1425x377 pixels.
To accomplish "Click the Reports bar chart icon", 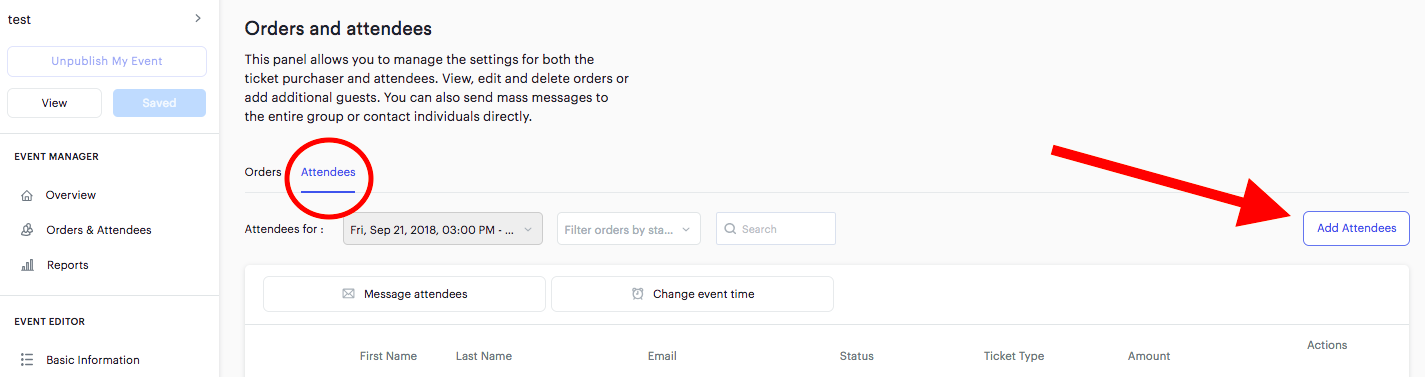I will pyautogui.click(x=27, y=265).
